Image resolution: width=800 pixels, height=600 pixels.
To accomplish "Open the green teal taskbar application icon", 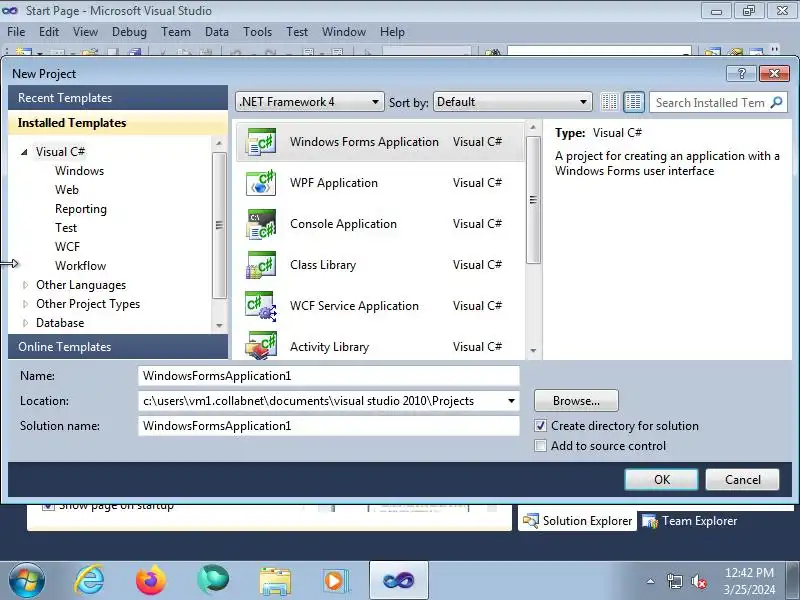I will [213, 580].
